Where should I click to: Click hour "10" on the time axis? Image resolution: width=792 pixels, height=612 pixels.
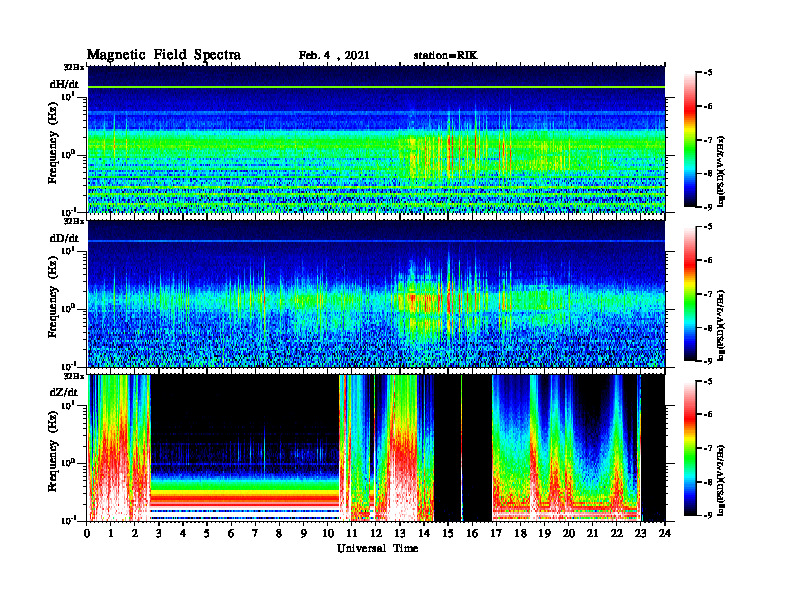(x=327, y=533)
